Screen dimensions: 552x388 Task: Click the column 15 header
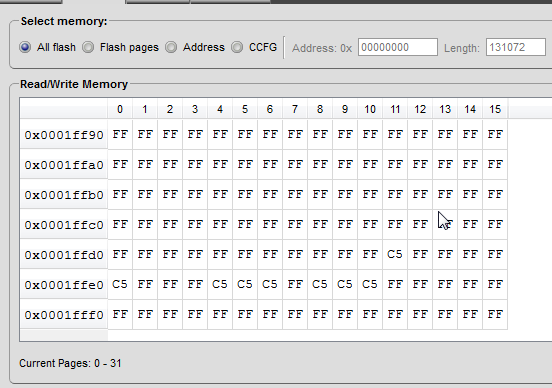click(495, 109)
